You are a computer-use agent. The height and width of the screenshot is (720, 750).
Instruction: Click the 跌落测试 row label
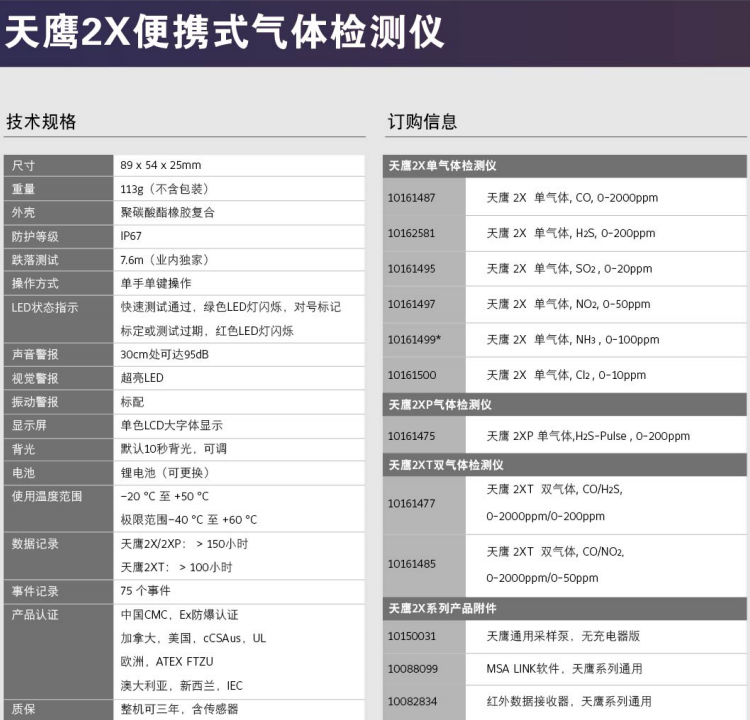pyautogui.click(x=35, y=260)
